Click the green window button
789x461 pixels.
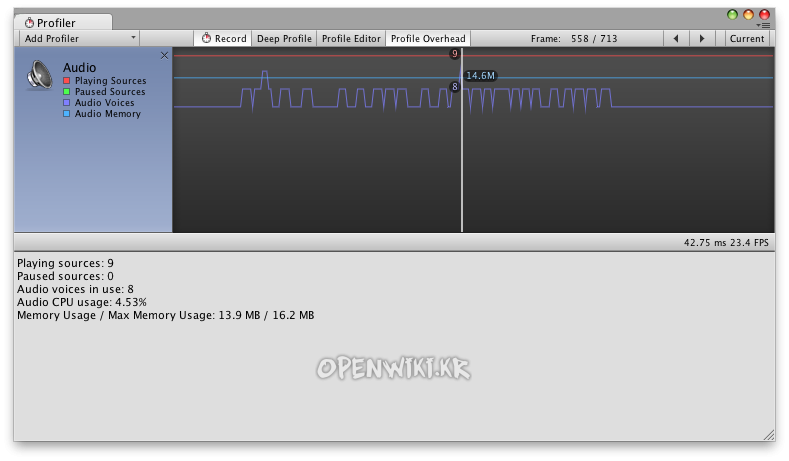pyautogui.click(x=732, y=15)
